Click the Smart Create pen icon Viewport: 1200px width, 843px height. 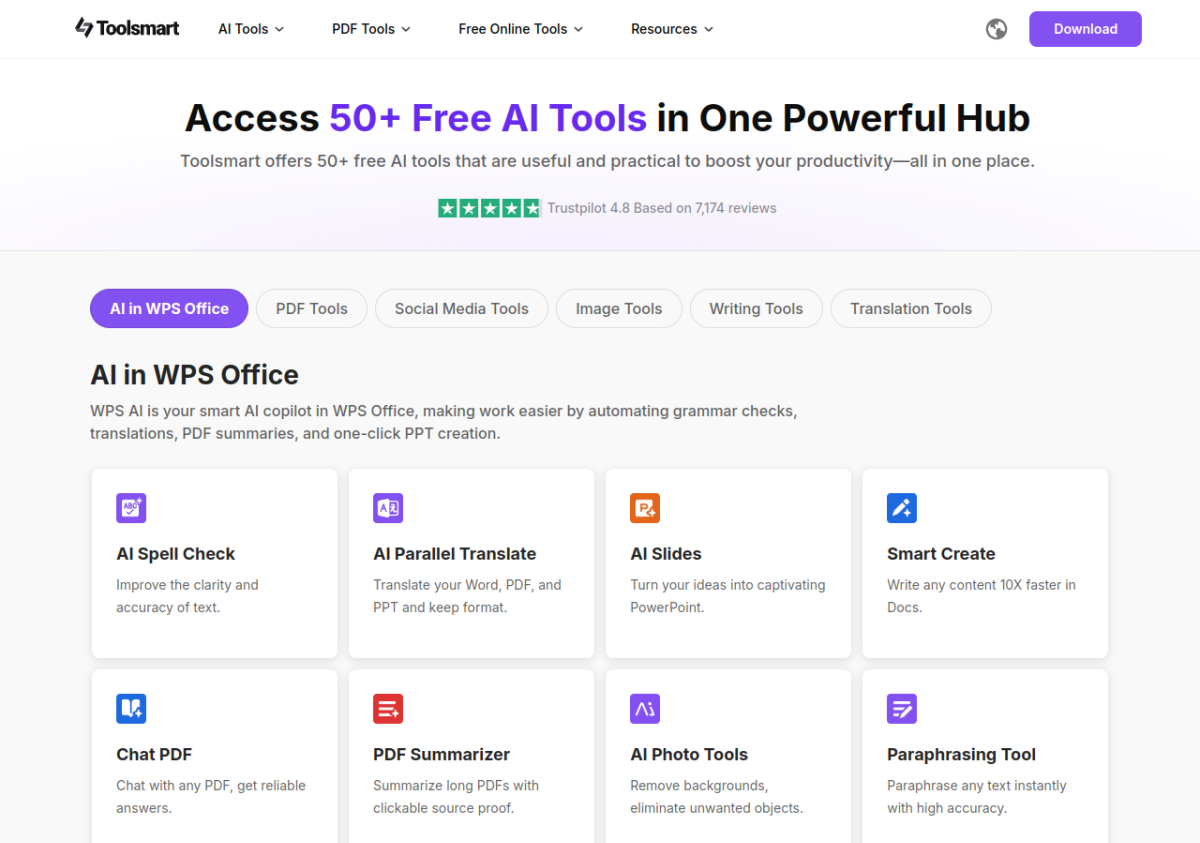coord(902,508)
